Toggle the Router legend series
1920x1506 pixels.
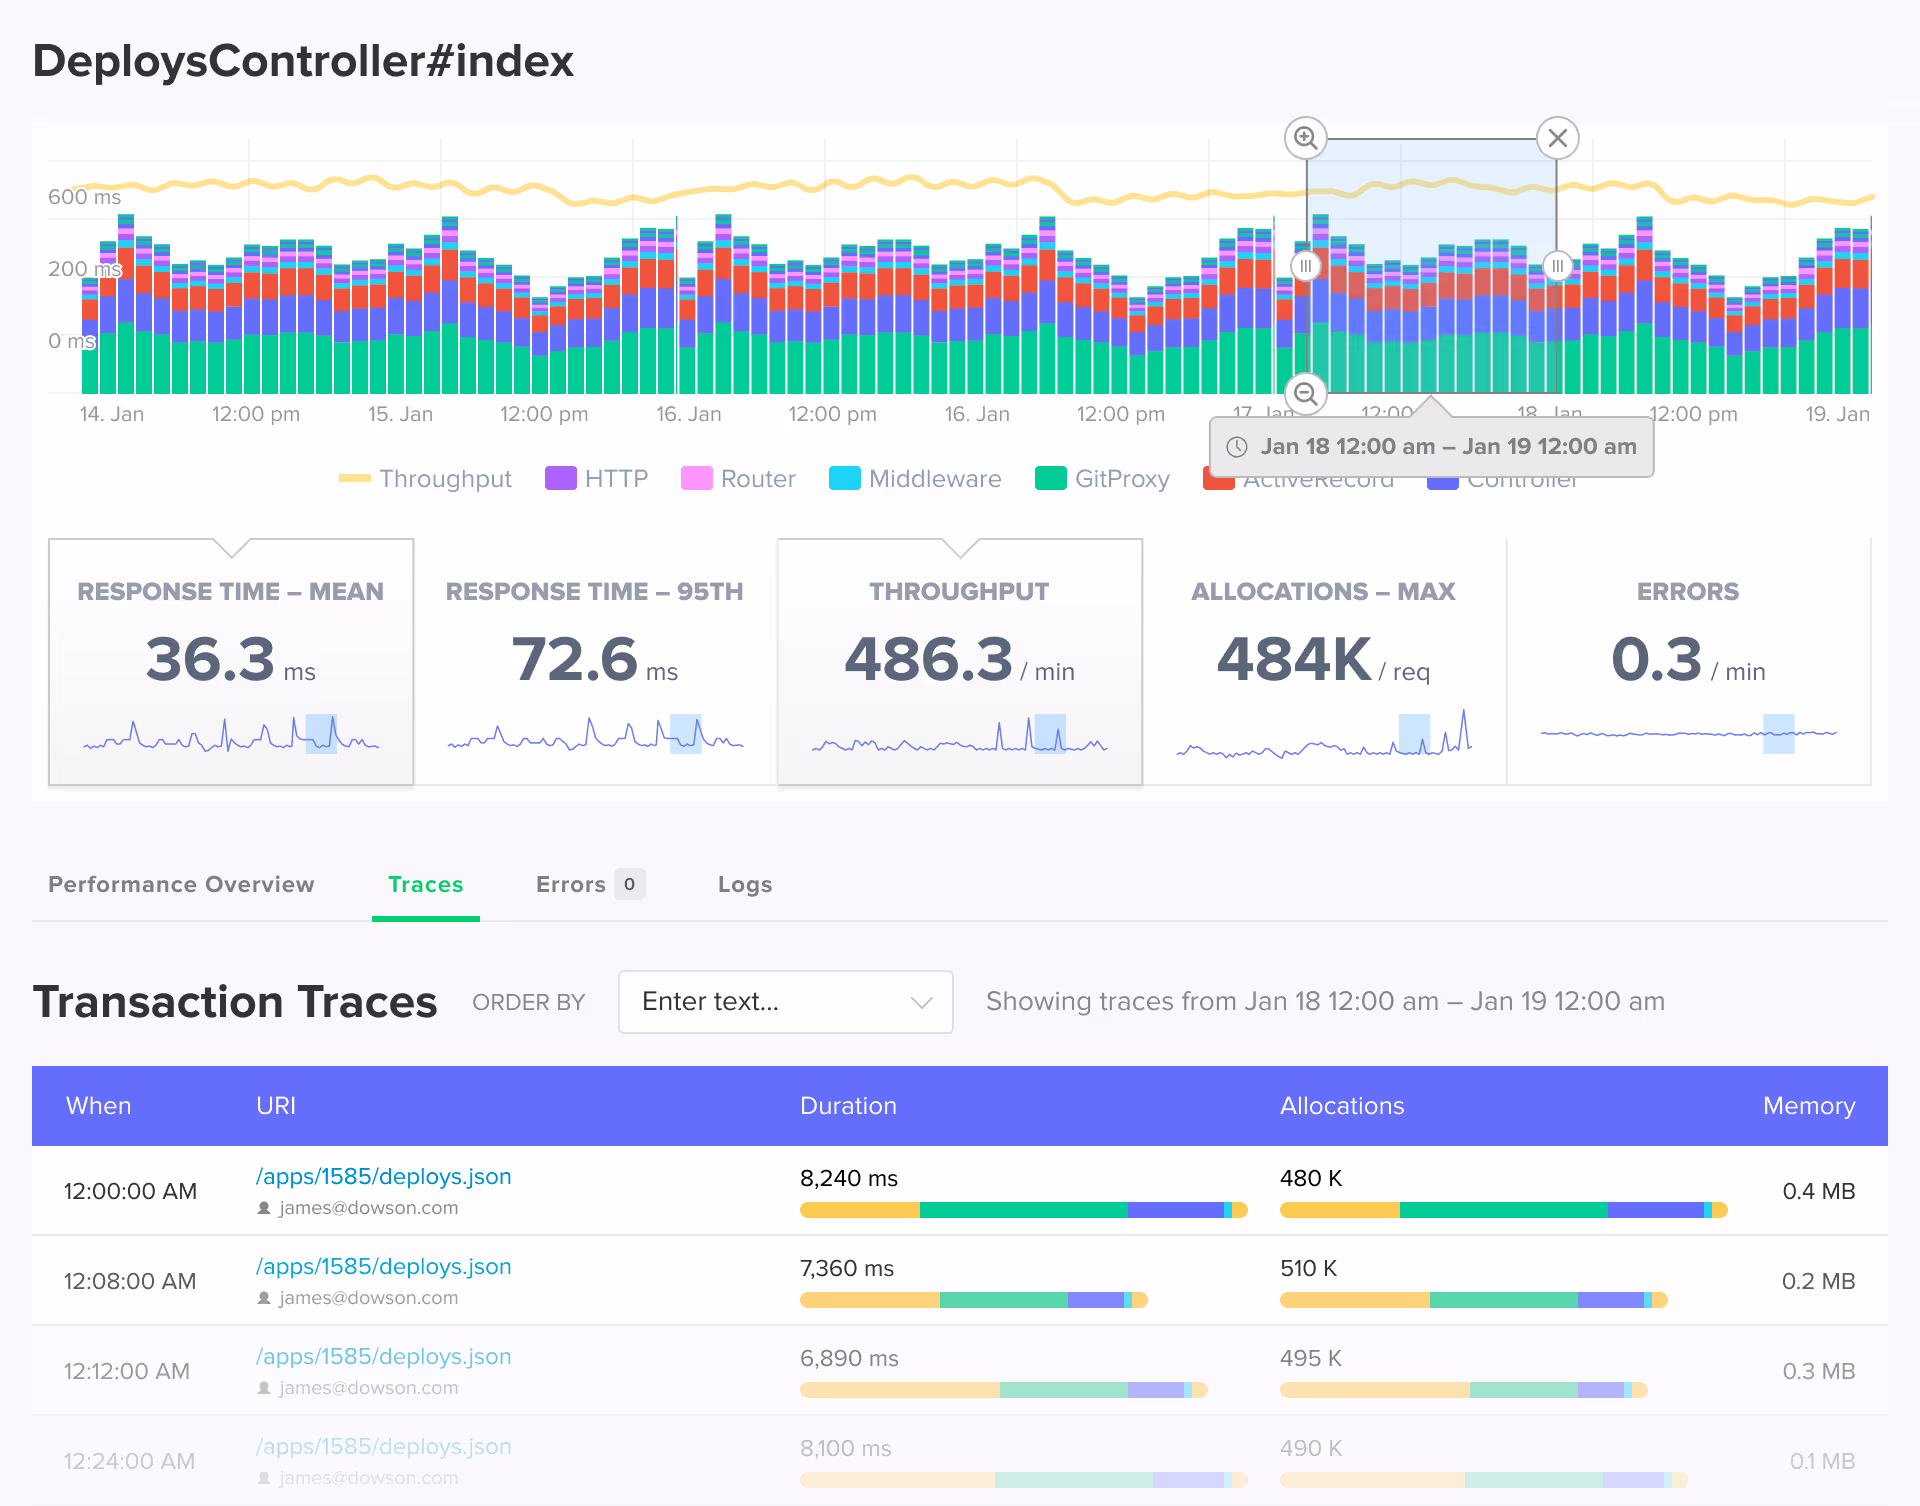coord(738,479)
